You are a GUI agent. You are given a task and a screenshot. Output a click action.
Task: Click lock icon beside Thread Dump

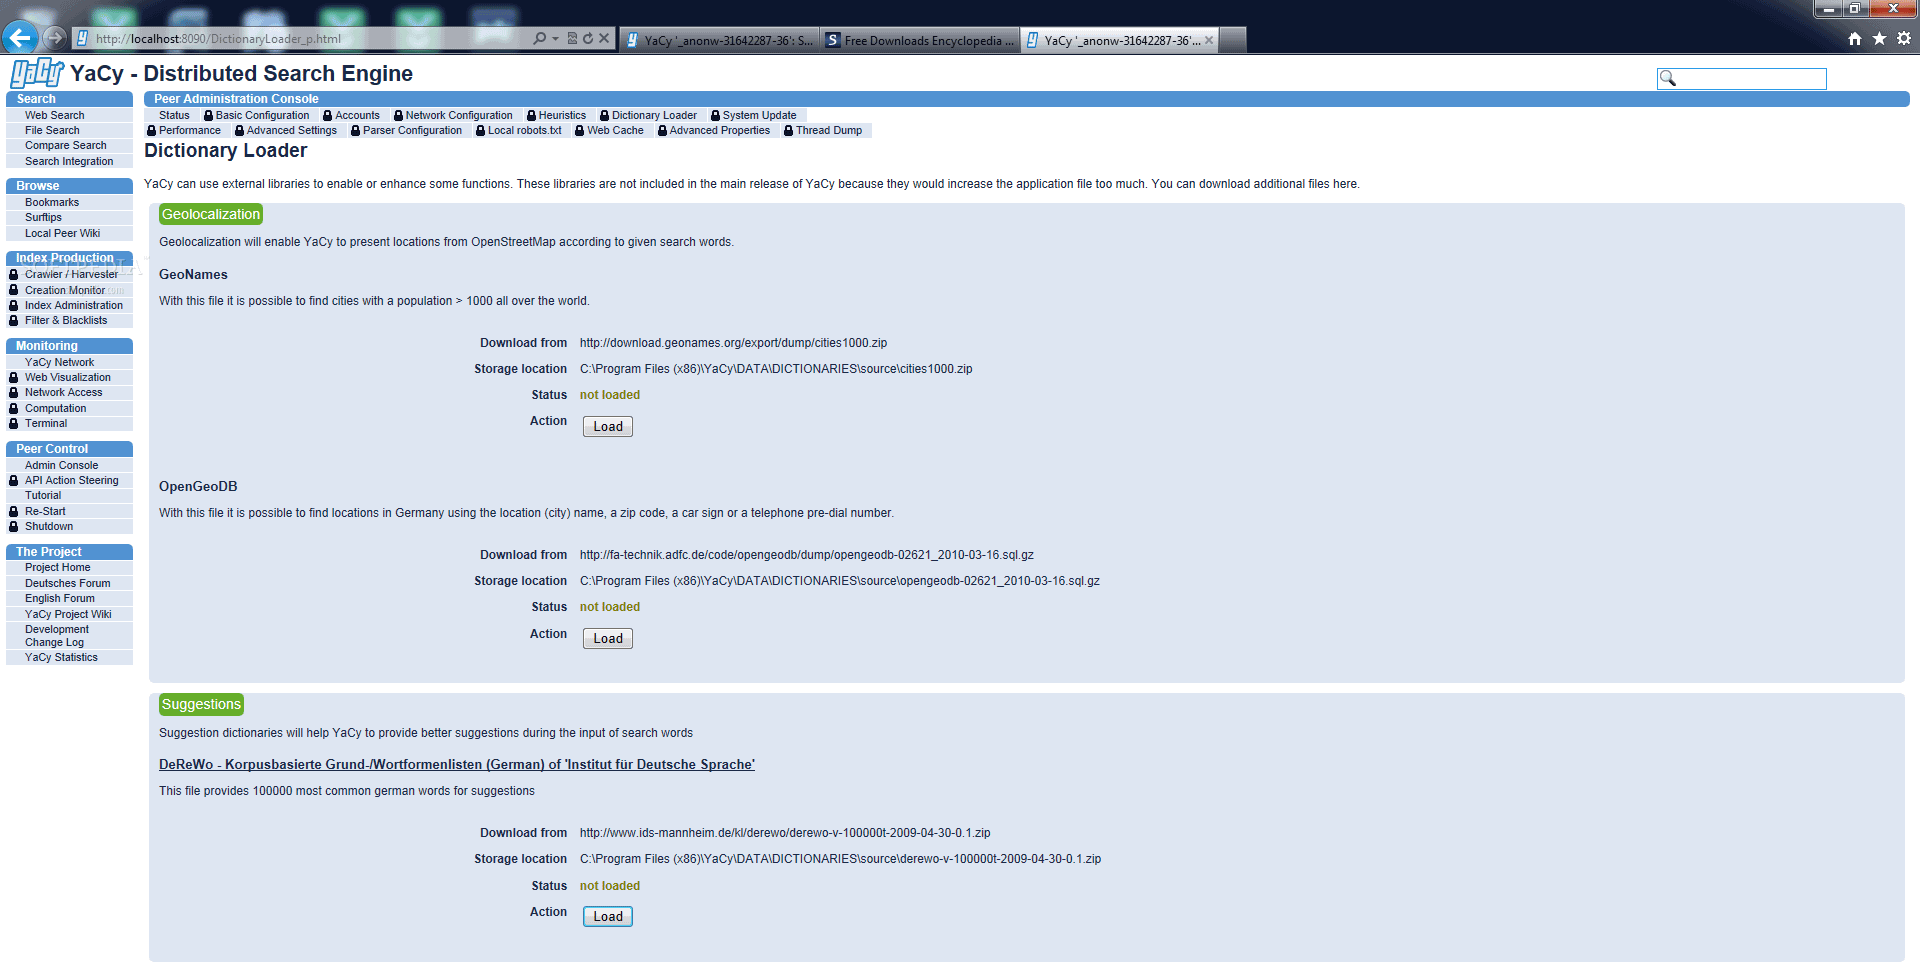pos(789,130)
